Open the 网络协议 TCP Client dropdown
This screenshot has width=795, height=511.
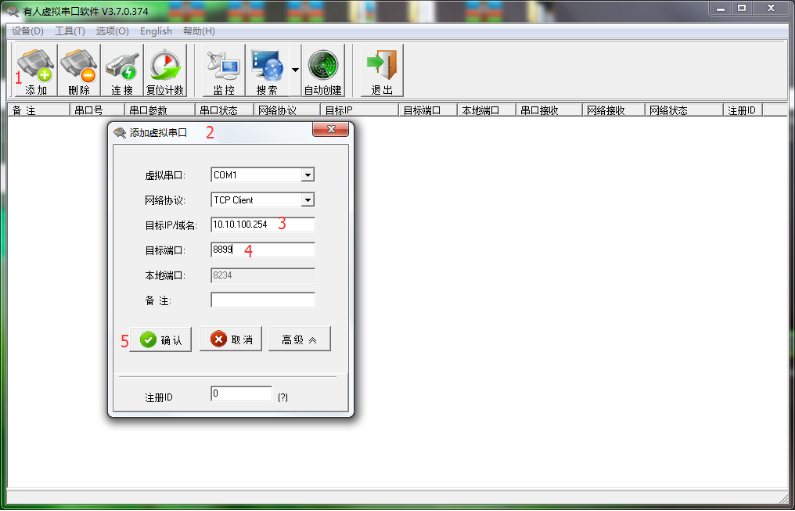pos(308,200)
